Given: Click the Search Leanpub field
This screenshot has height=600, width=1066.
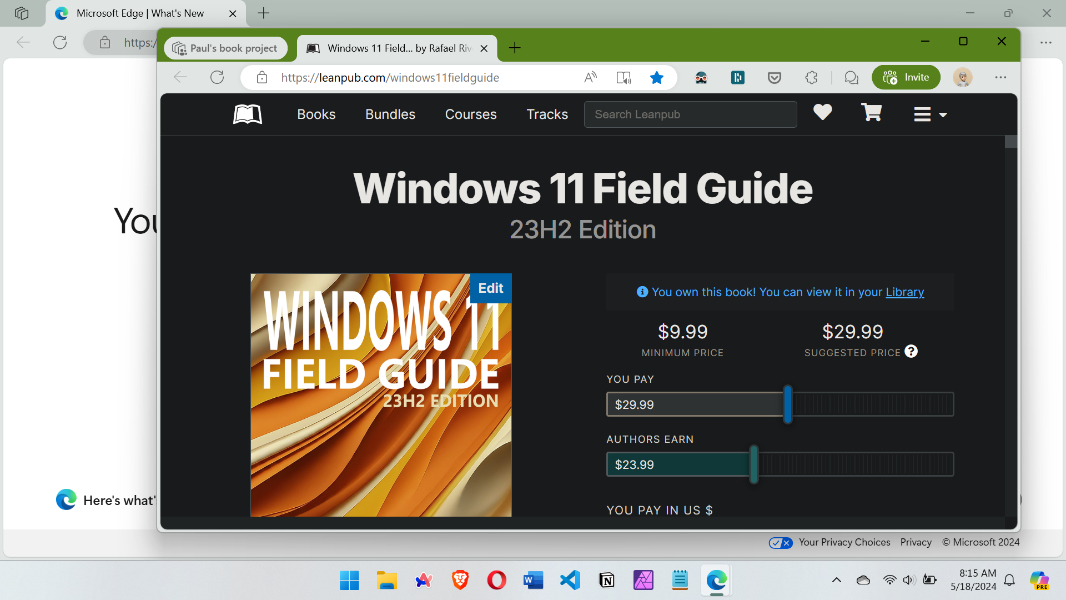Looking at the screenshot, I should click(690, 114).
